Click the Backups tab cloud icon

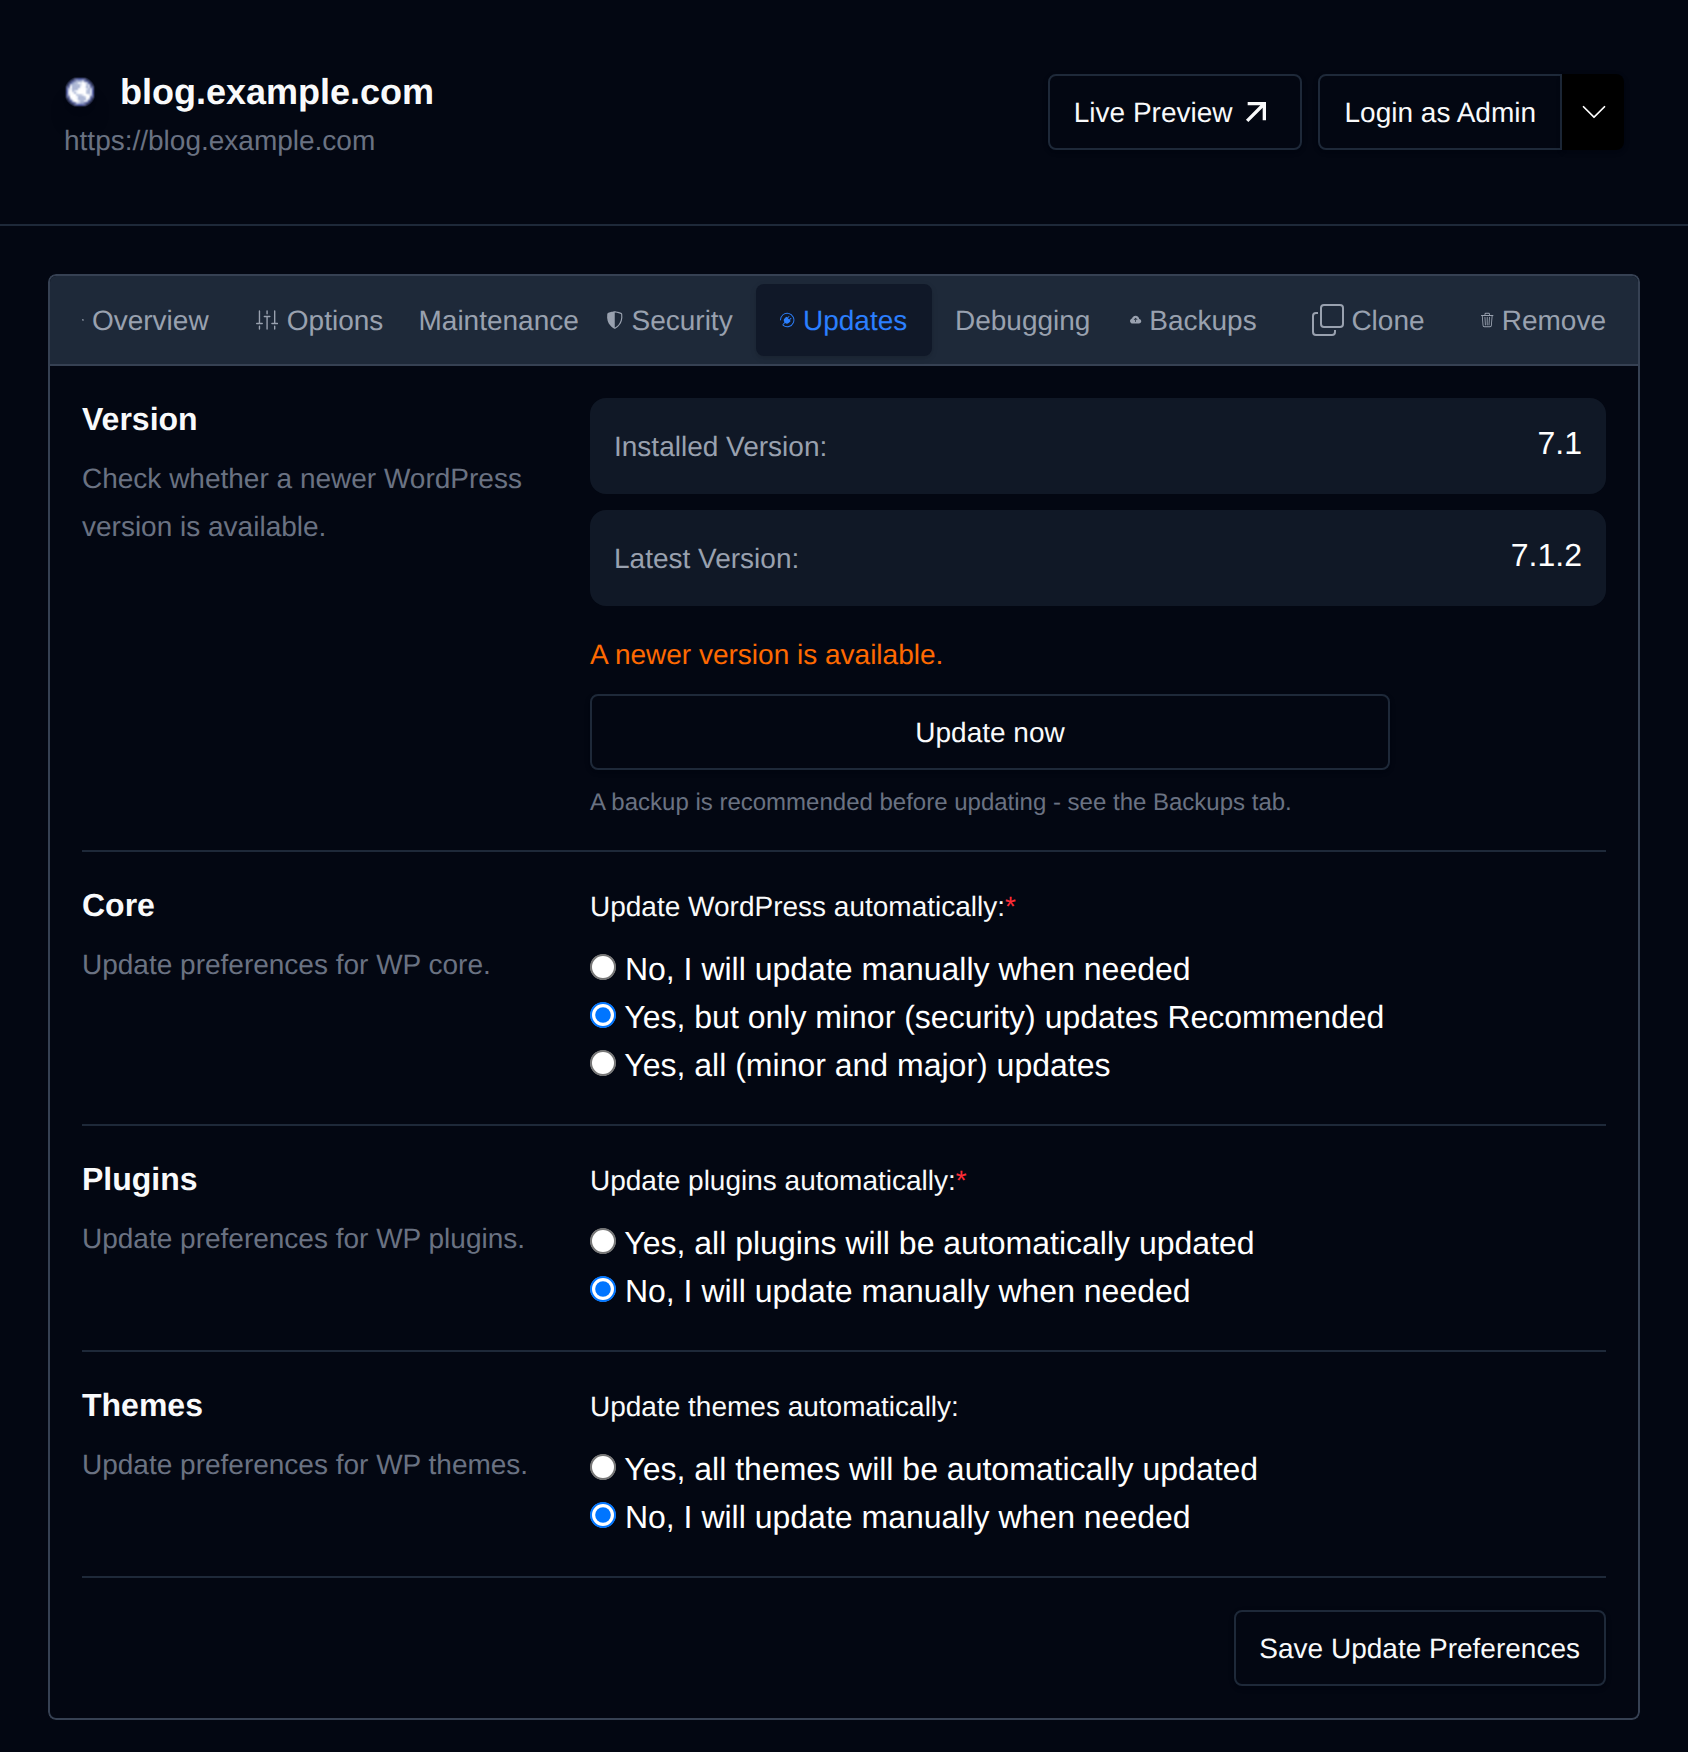1135,320
